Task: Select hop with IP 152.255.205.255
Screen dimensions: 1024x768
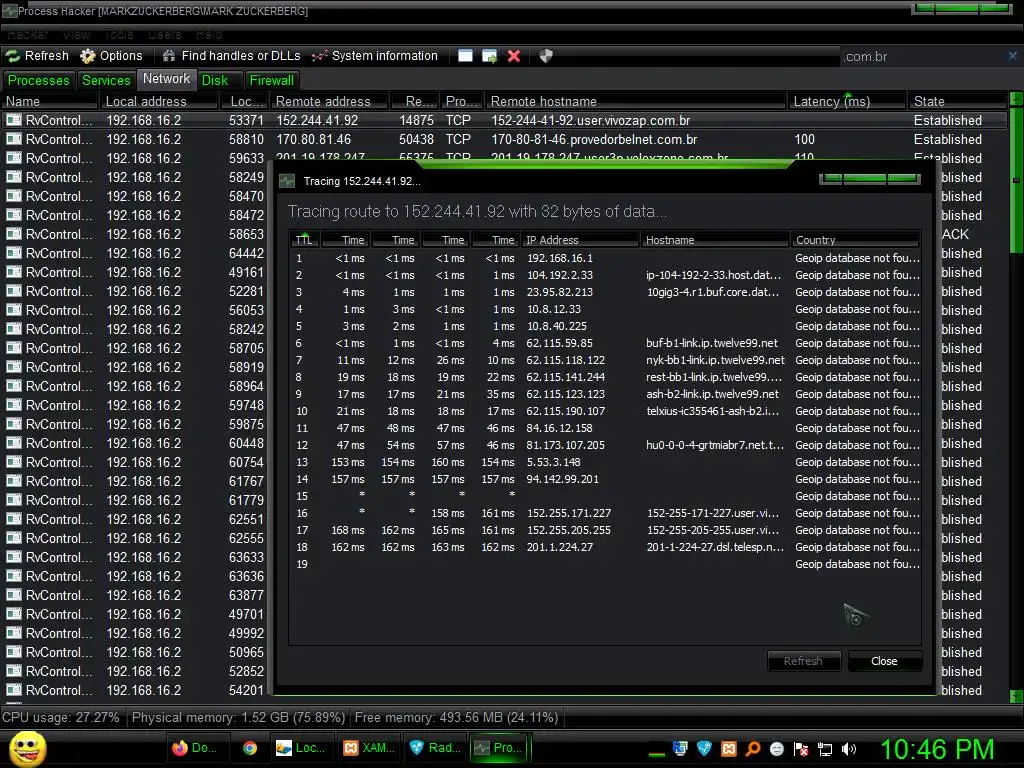Action: (605, 530)
